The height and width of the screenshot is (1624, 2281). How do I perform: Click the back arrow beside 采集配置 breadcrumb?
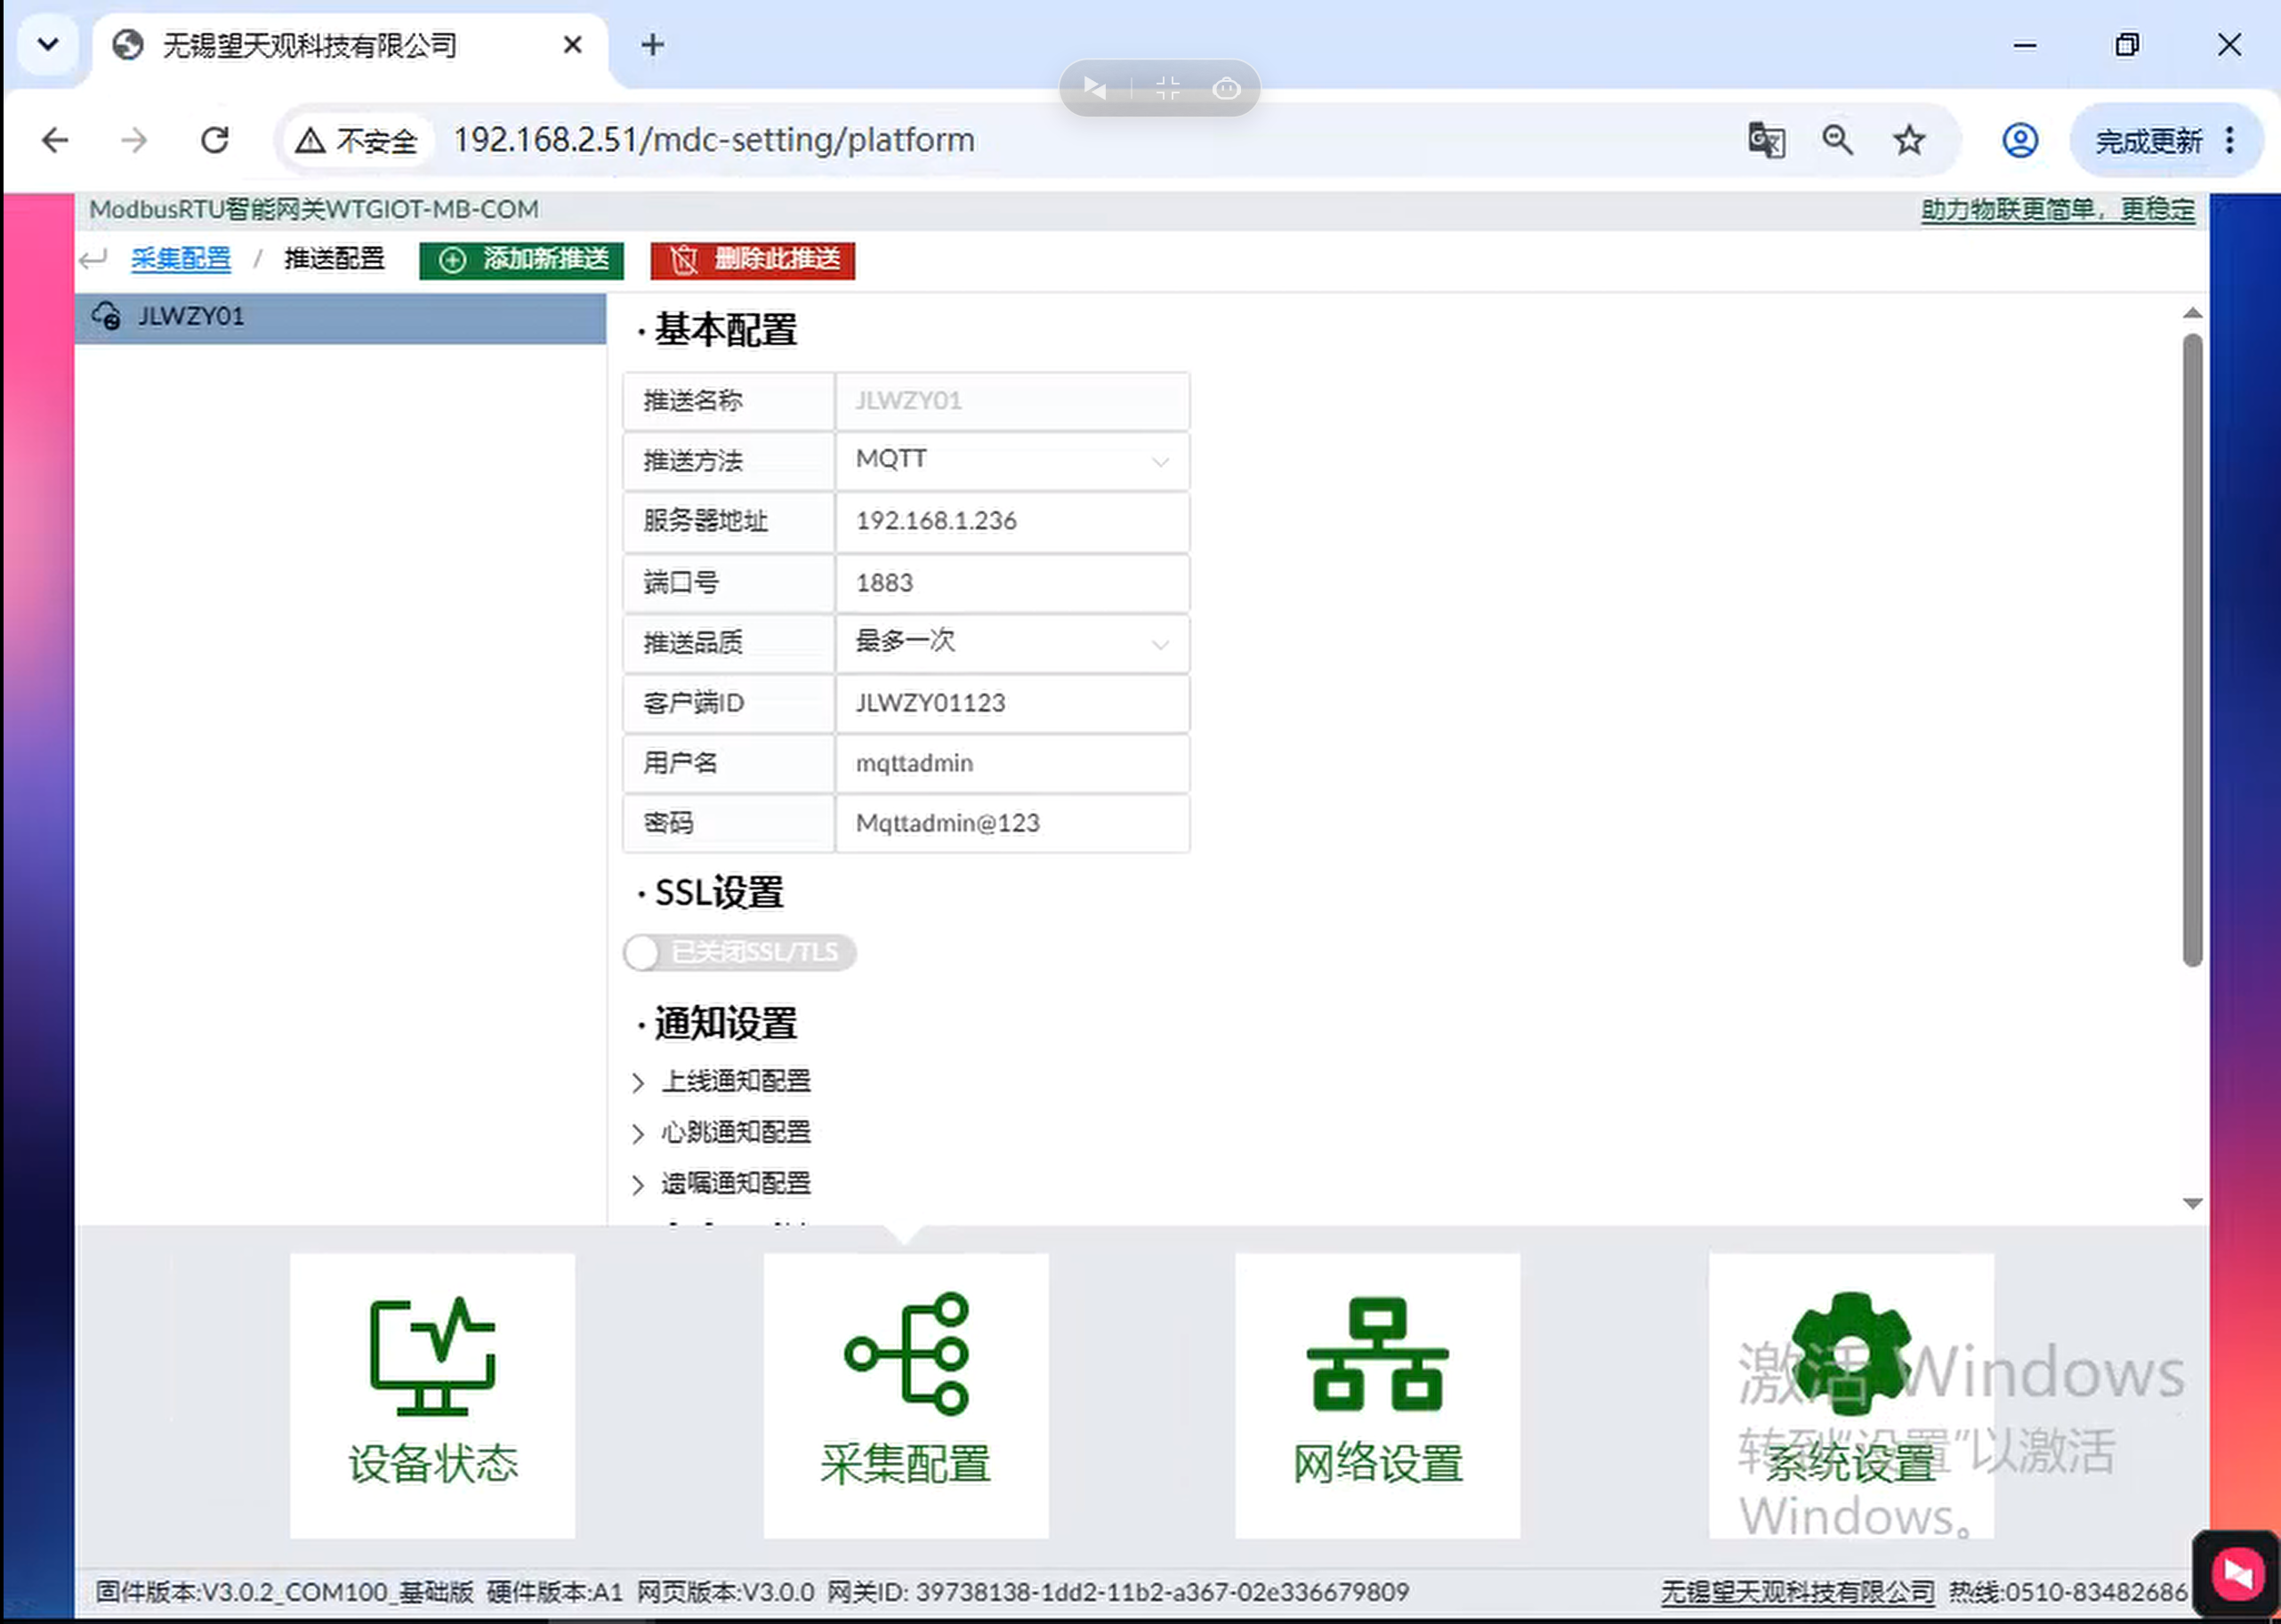pyautogui.click(x=93, y=260)
